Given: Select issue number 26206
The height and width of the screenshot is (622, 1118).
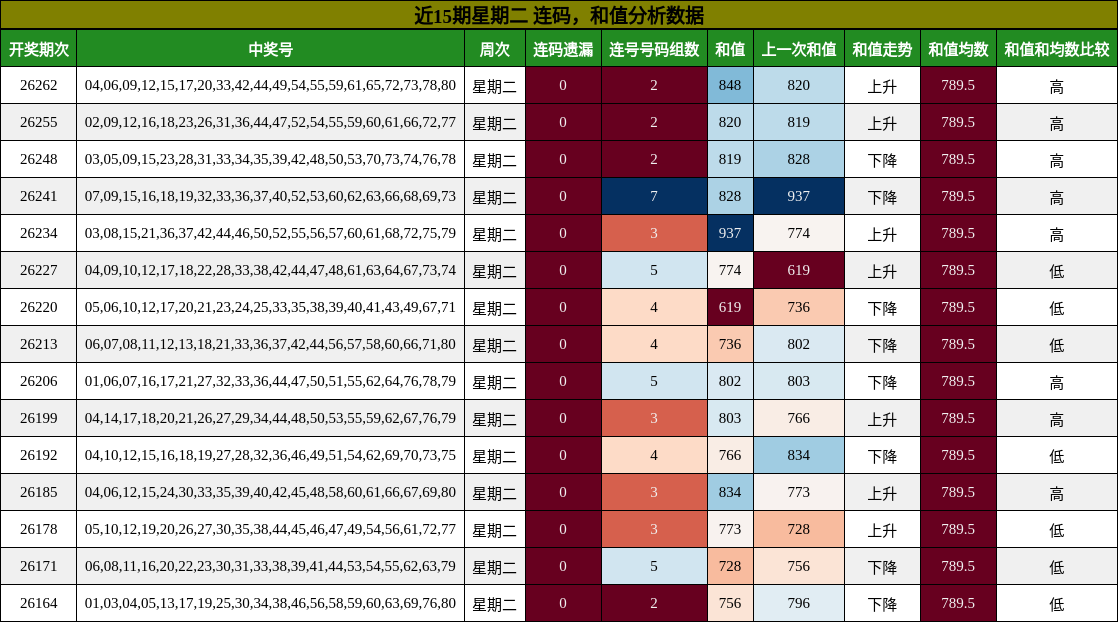Looking at the screenshot, I should click(39, 382).
